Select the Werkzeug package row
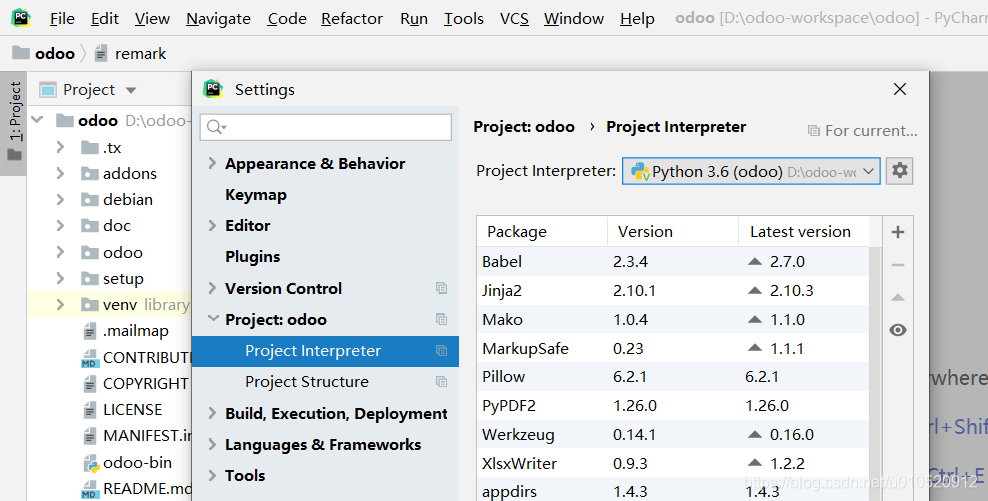This screenshot has height=501, width=988. tap(673, 435)
